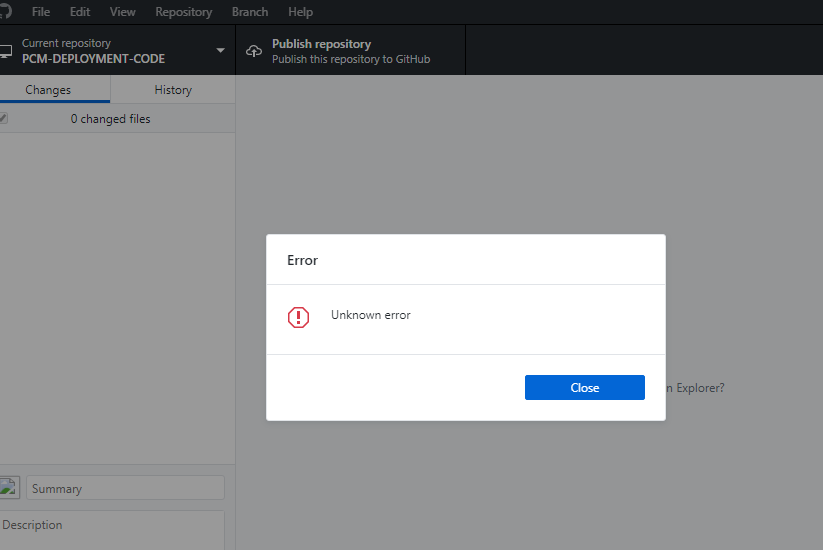
Task: Open the View menu
Action: tap(122, 12)
